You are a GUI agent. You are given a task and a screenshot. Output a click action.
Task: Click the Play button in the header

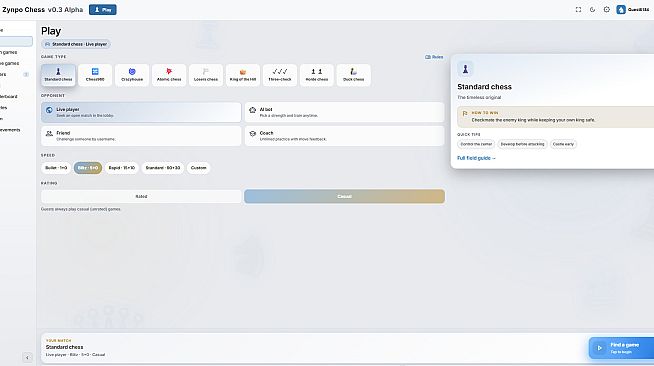(103, 10)
